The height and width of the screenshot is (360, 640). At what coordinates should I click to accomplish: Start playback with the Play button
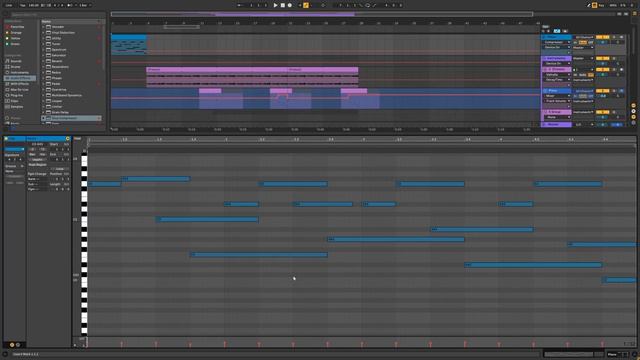276,5
